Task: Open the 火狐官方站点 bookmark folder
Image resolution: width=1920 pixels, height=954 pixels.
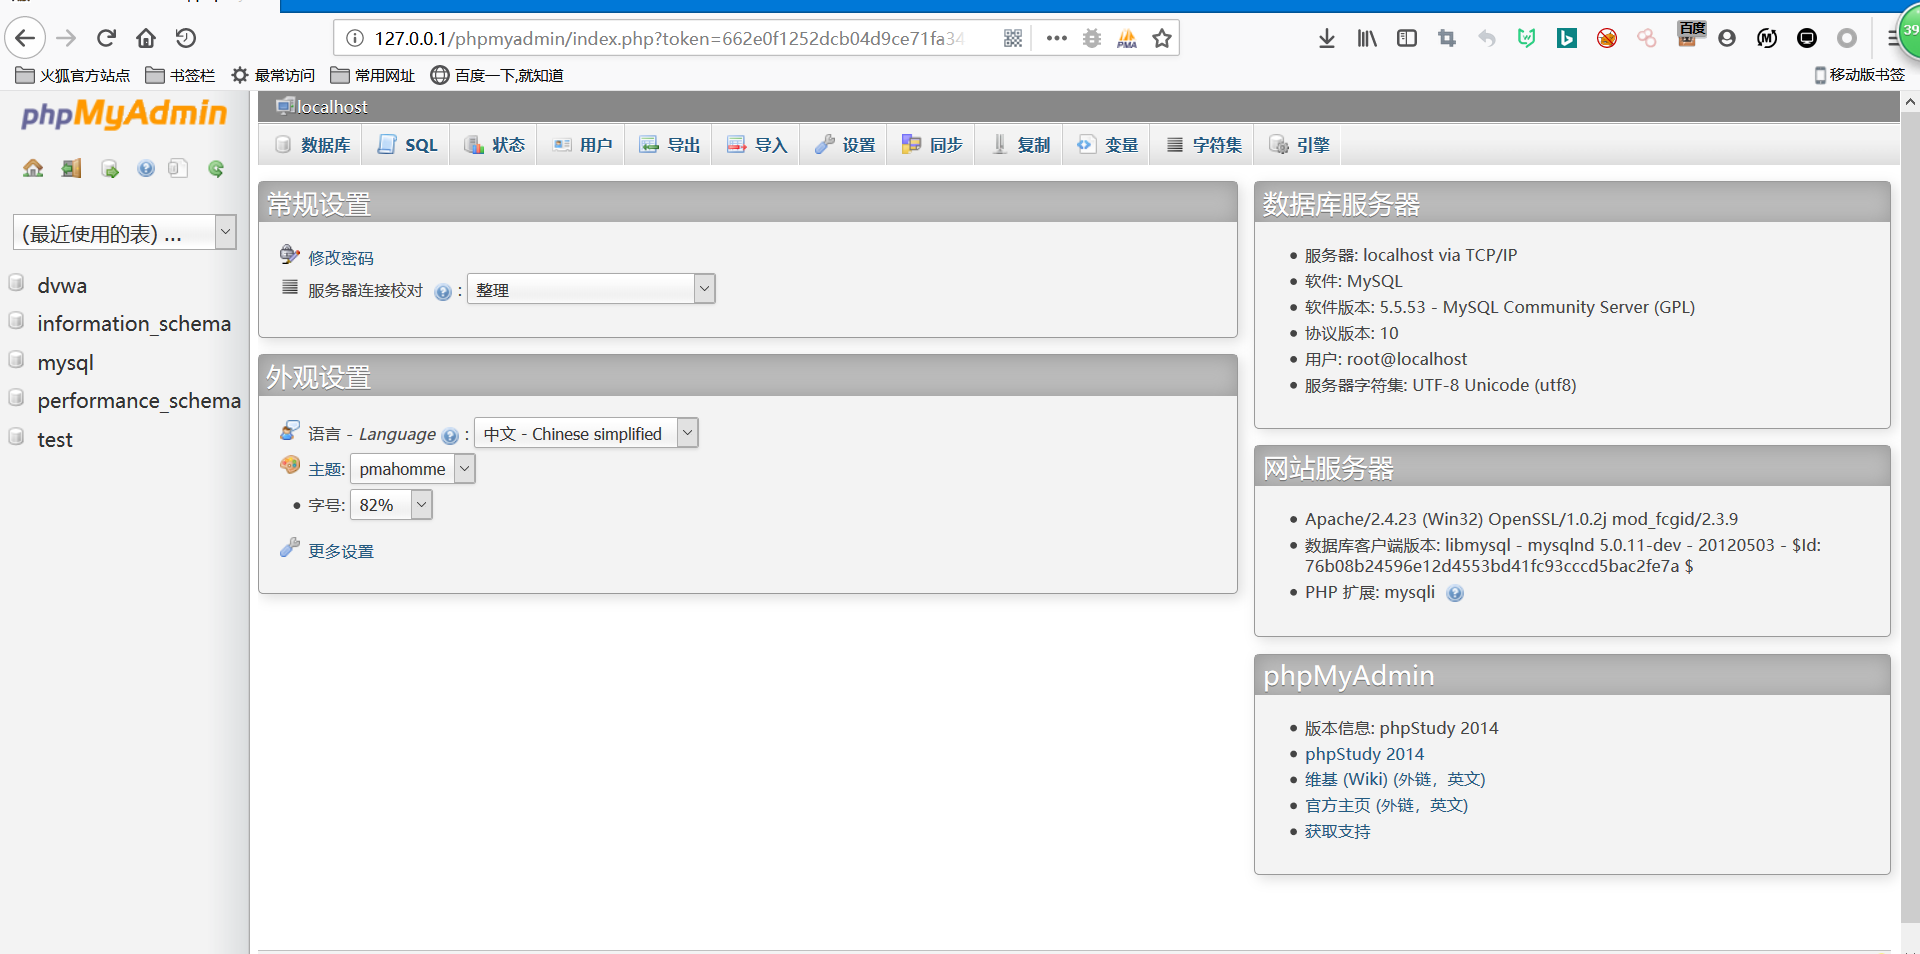Action: pyautogui.click(x=73, y=75)
